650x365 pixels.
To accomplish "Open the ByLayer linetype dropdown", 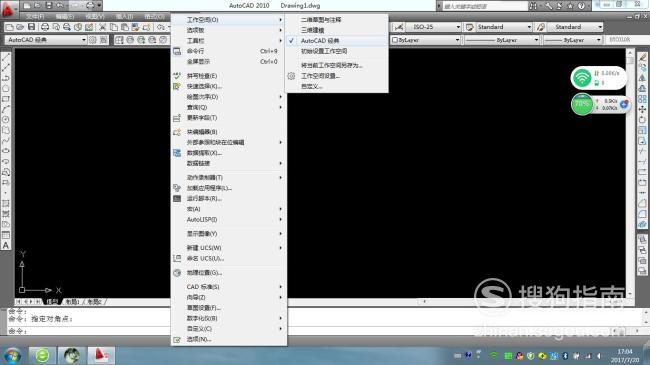I will [x=501, y=40].
